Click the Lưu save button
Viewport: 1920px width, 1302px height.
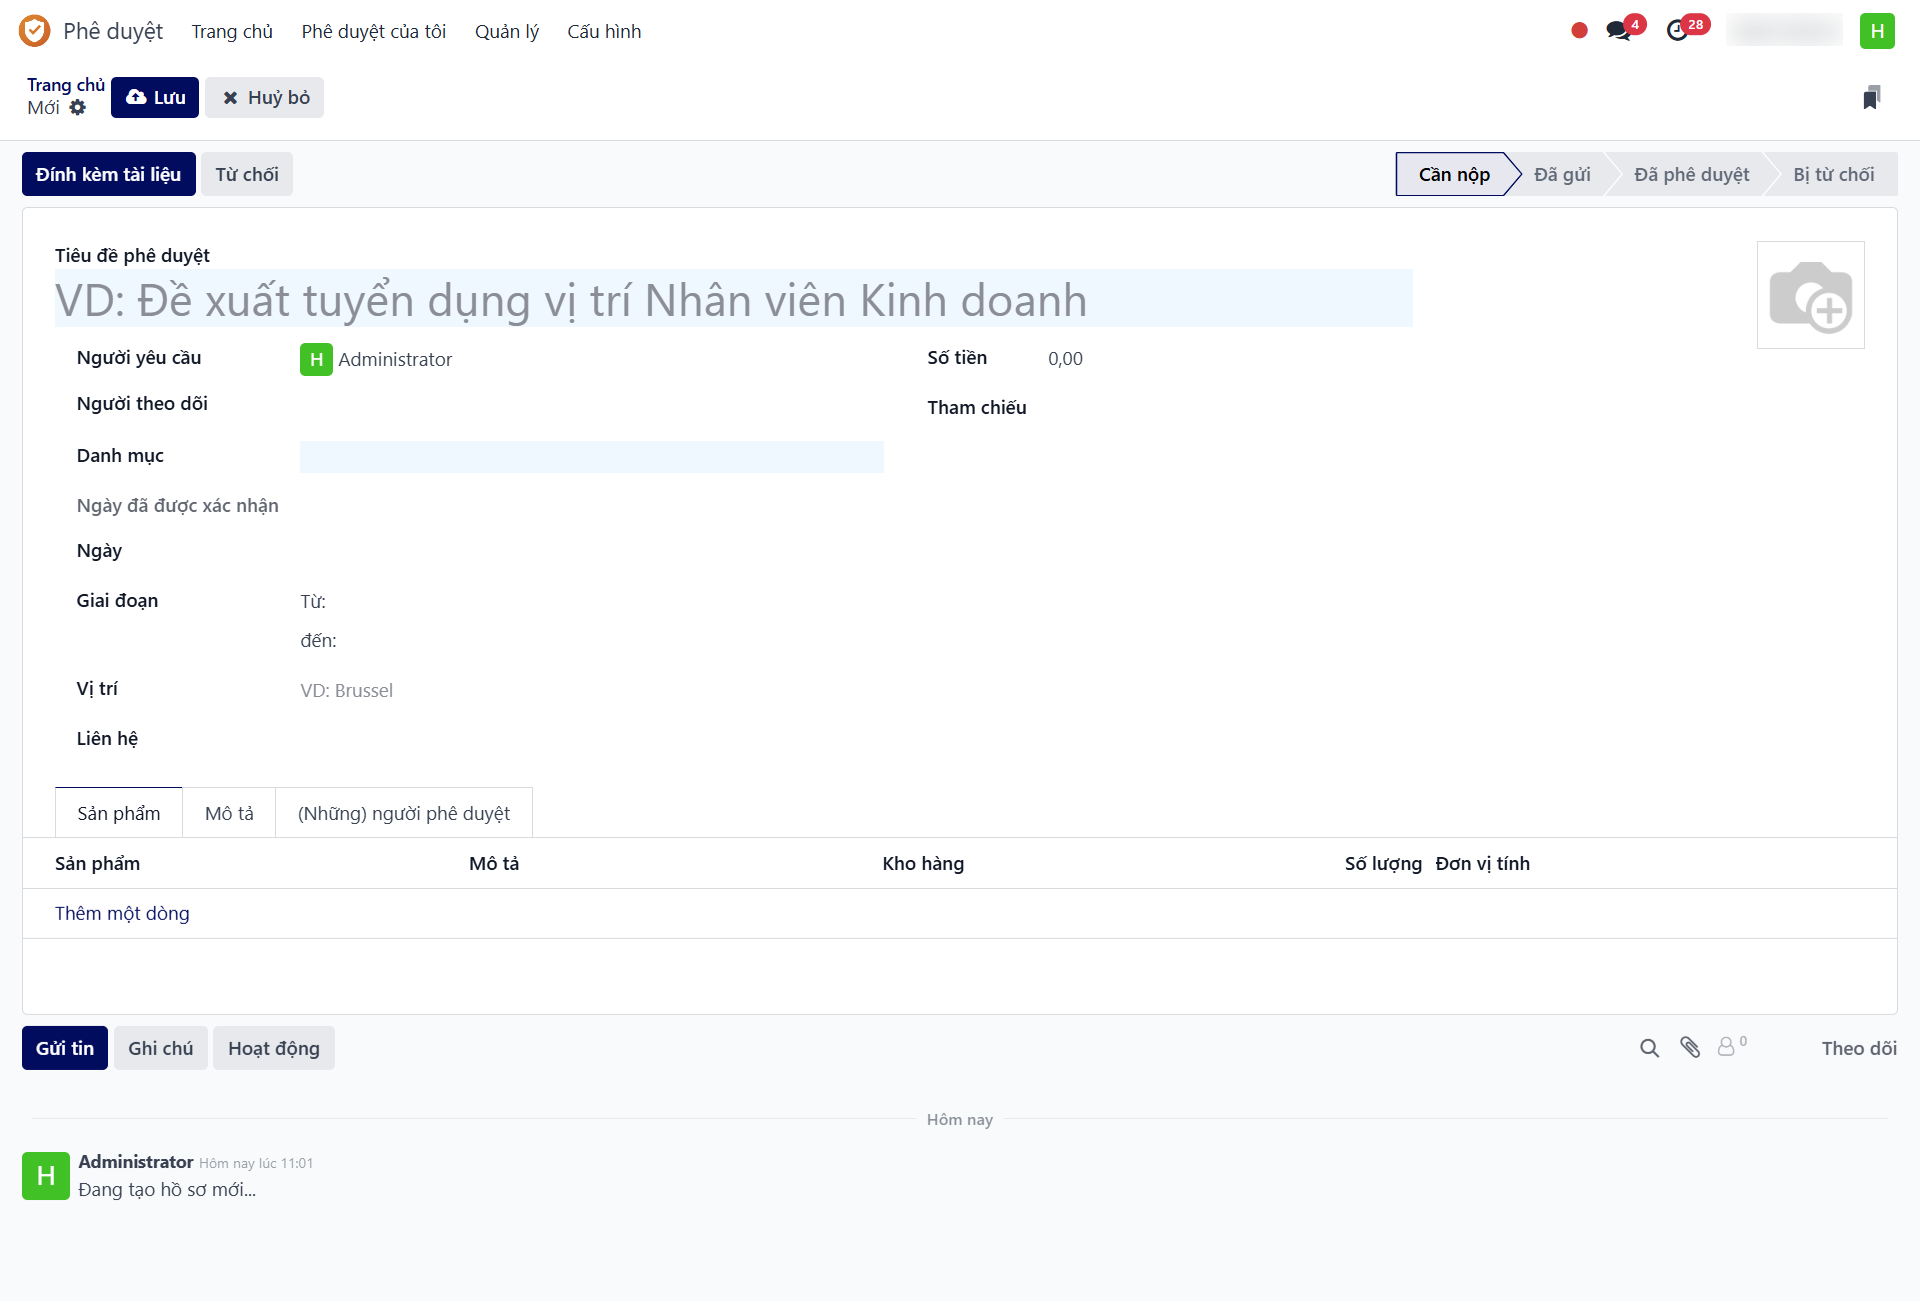(x=155, y=97)
